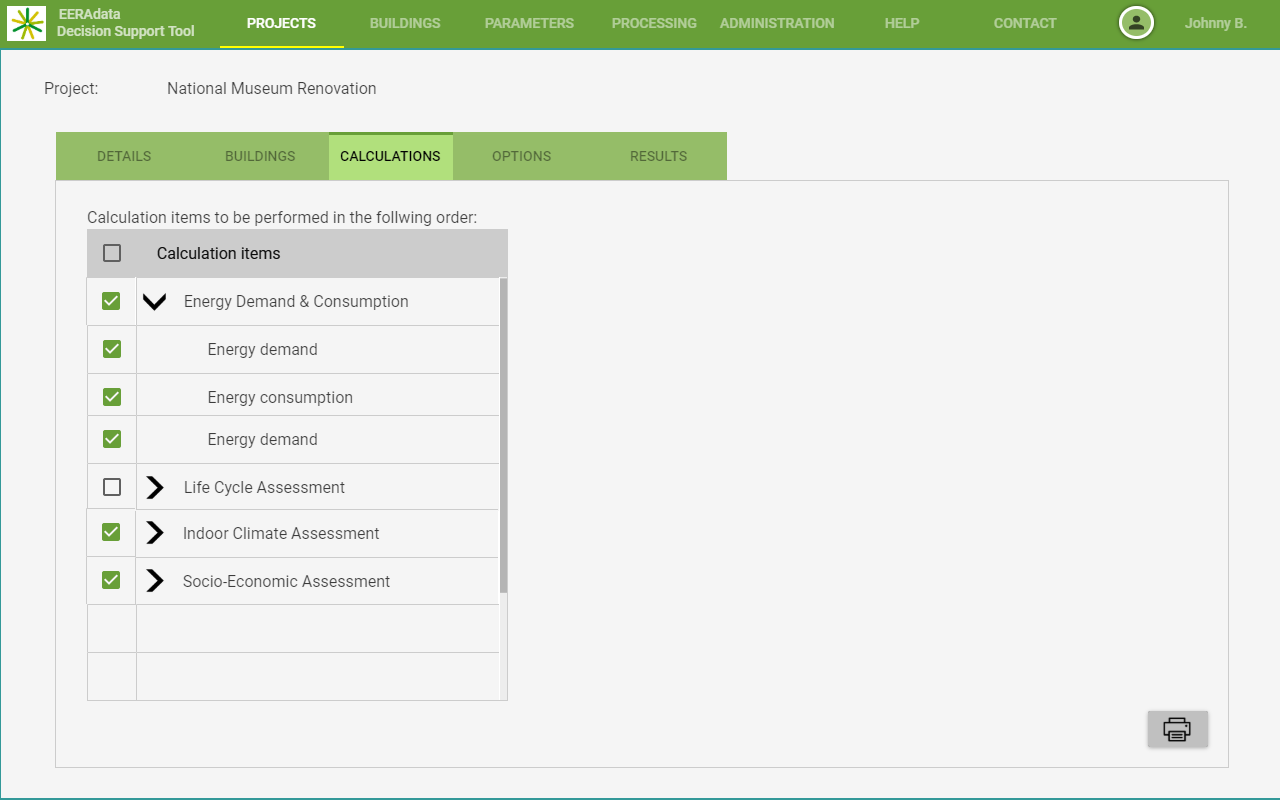Go to the Details tab
1280x800 pixels.
[124, 157]
